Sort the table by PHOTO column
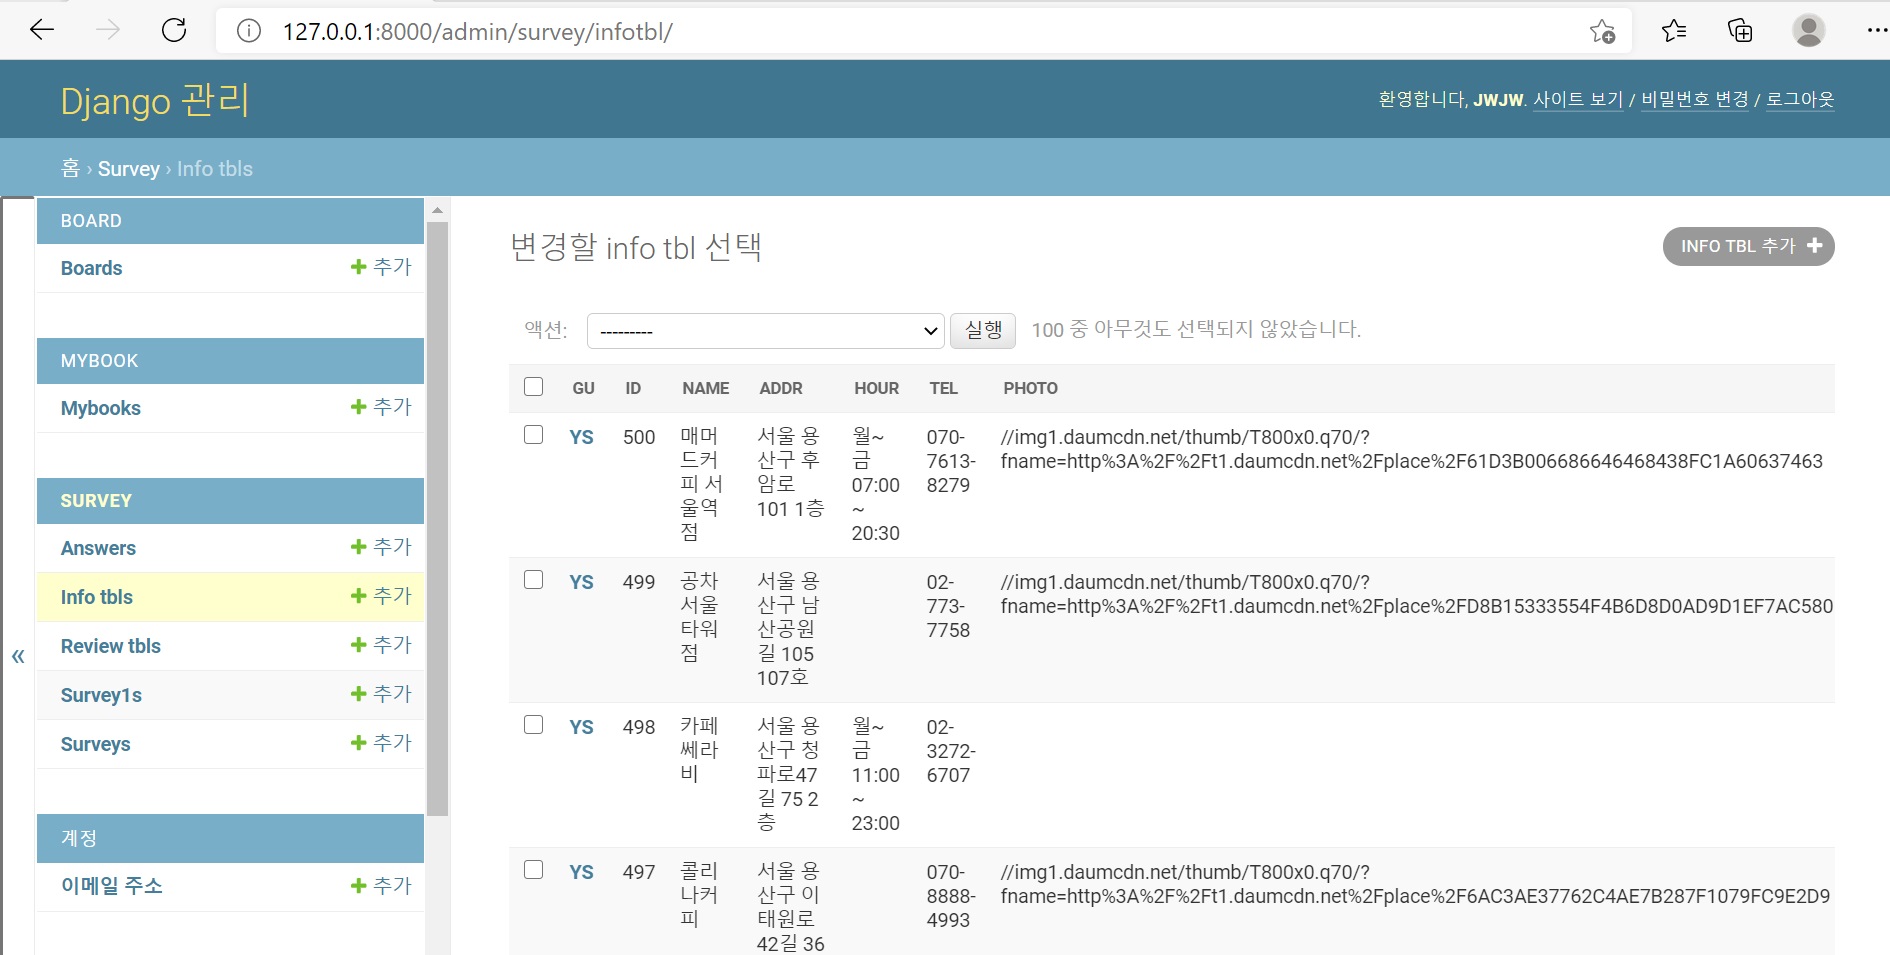This screenshot has height=955, width=1890. coord(1030,388)
